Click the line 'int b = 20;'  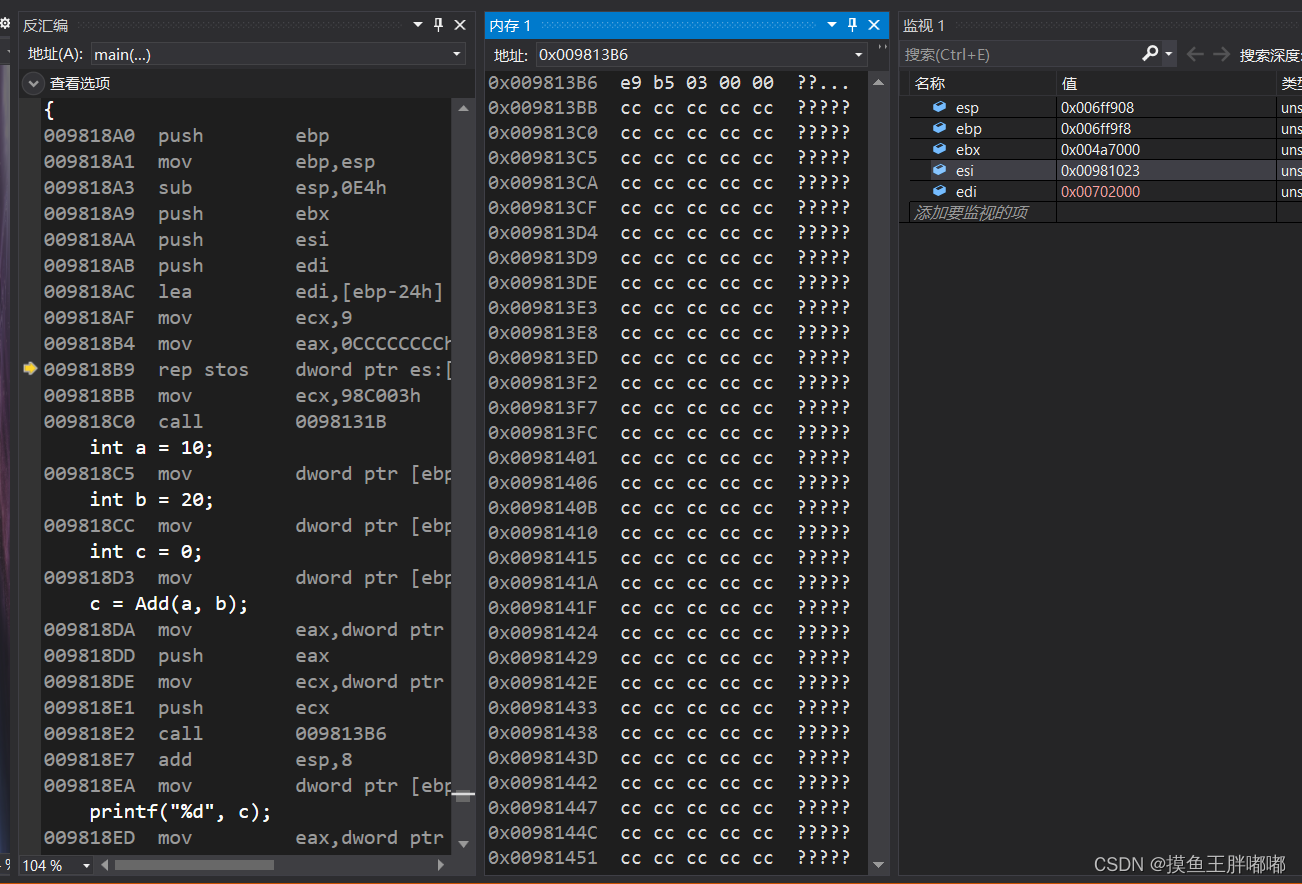tap(151, 499)
